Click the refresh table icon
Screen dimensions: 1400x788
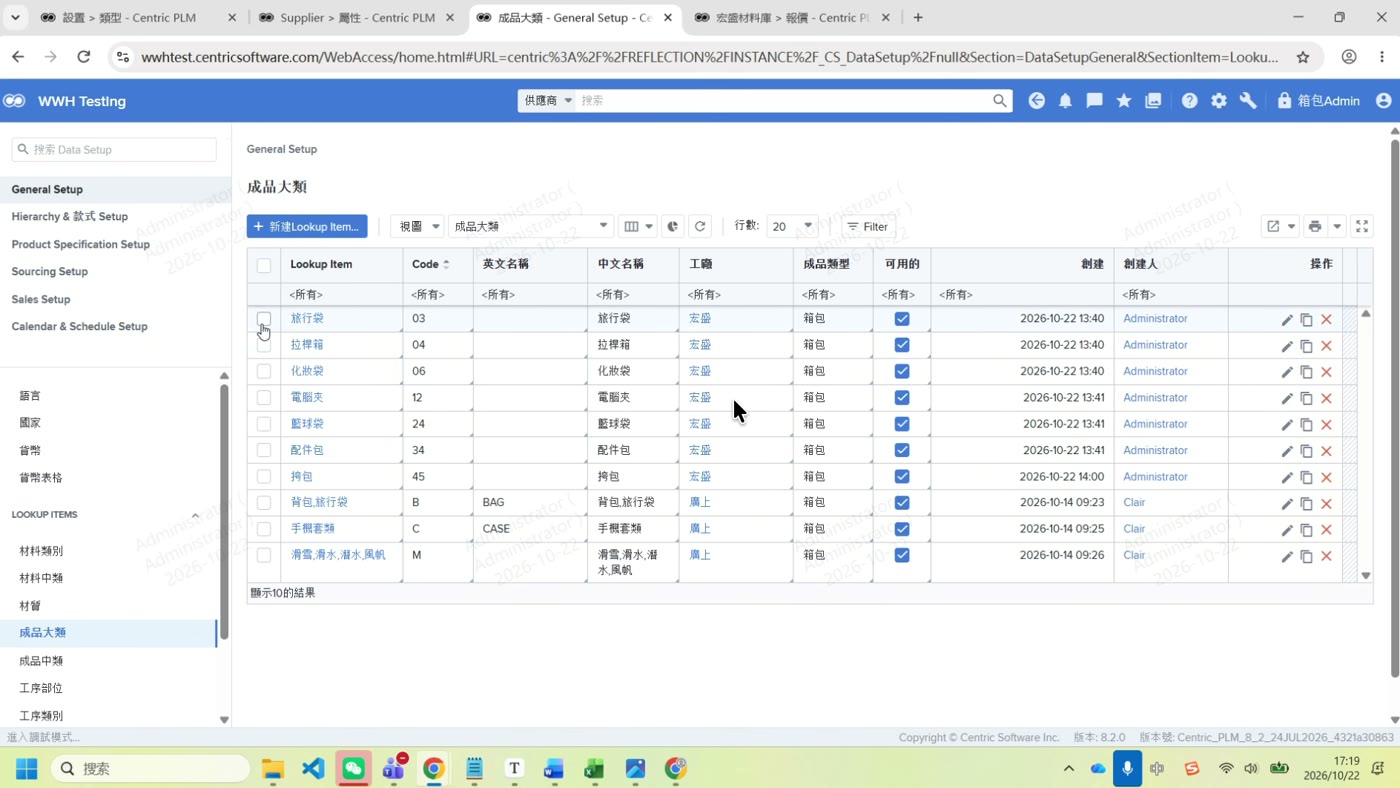(700, 227)
